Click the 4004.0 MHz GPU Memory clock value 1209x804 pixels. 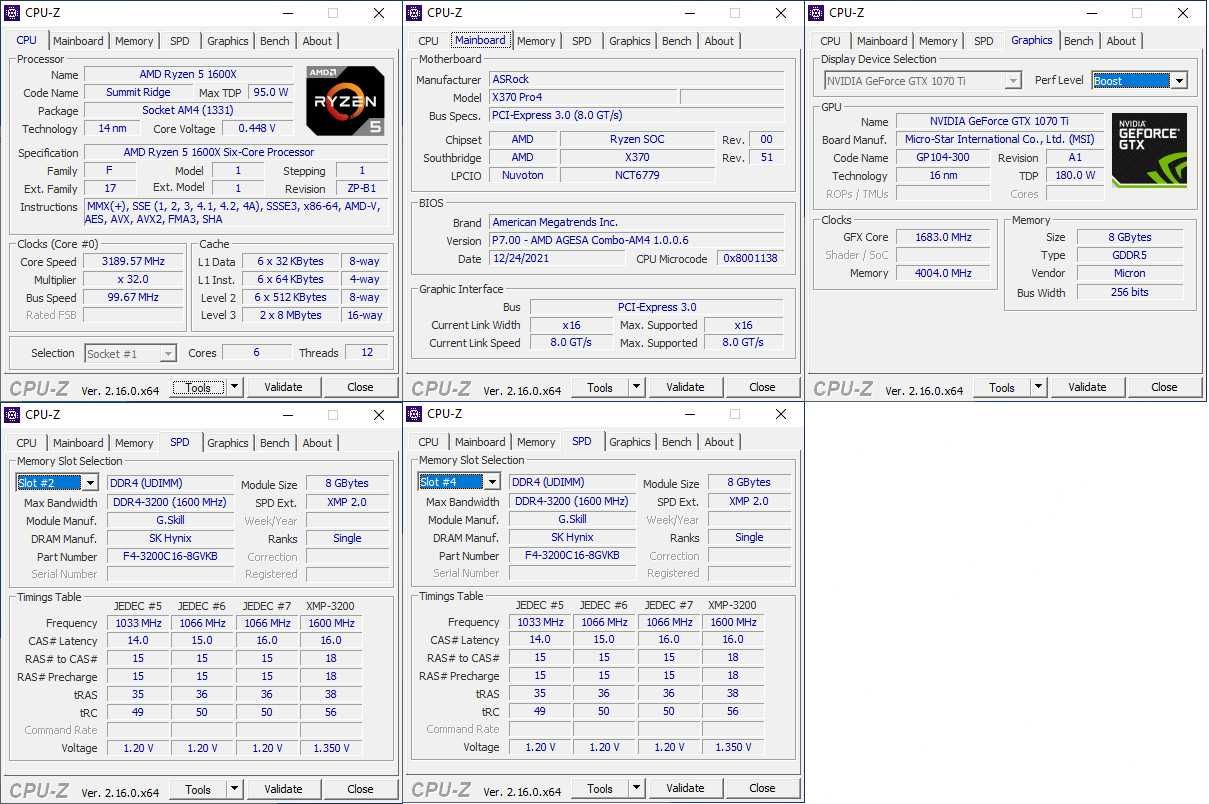tap(943, 274)
